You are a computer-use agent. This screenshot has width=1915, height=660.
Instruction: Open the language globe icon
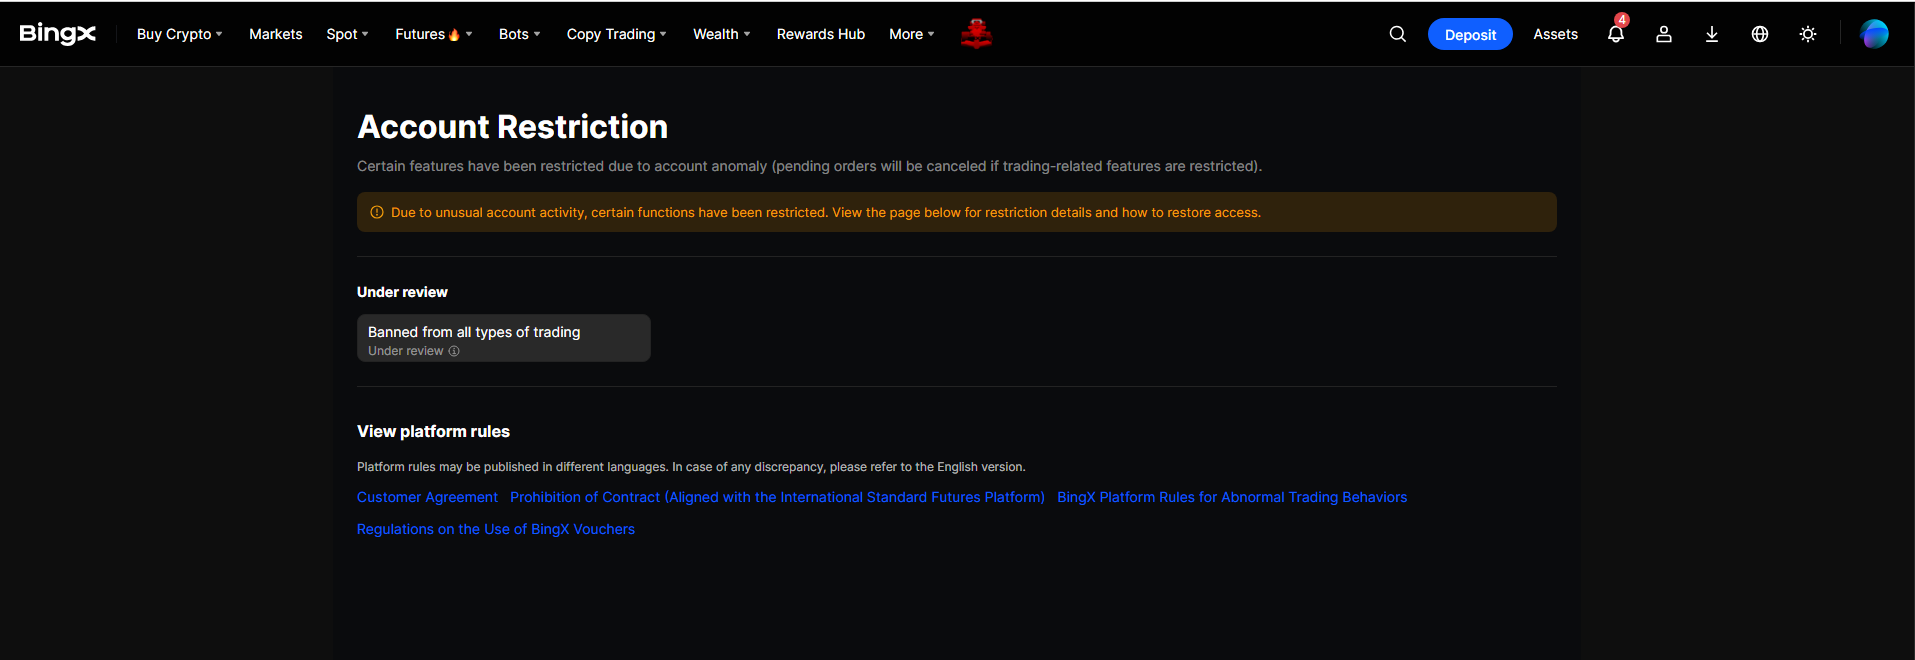tap(1760, 34)
